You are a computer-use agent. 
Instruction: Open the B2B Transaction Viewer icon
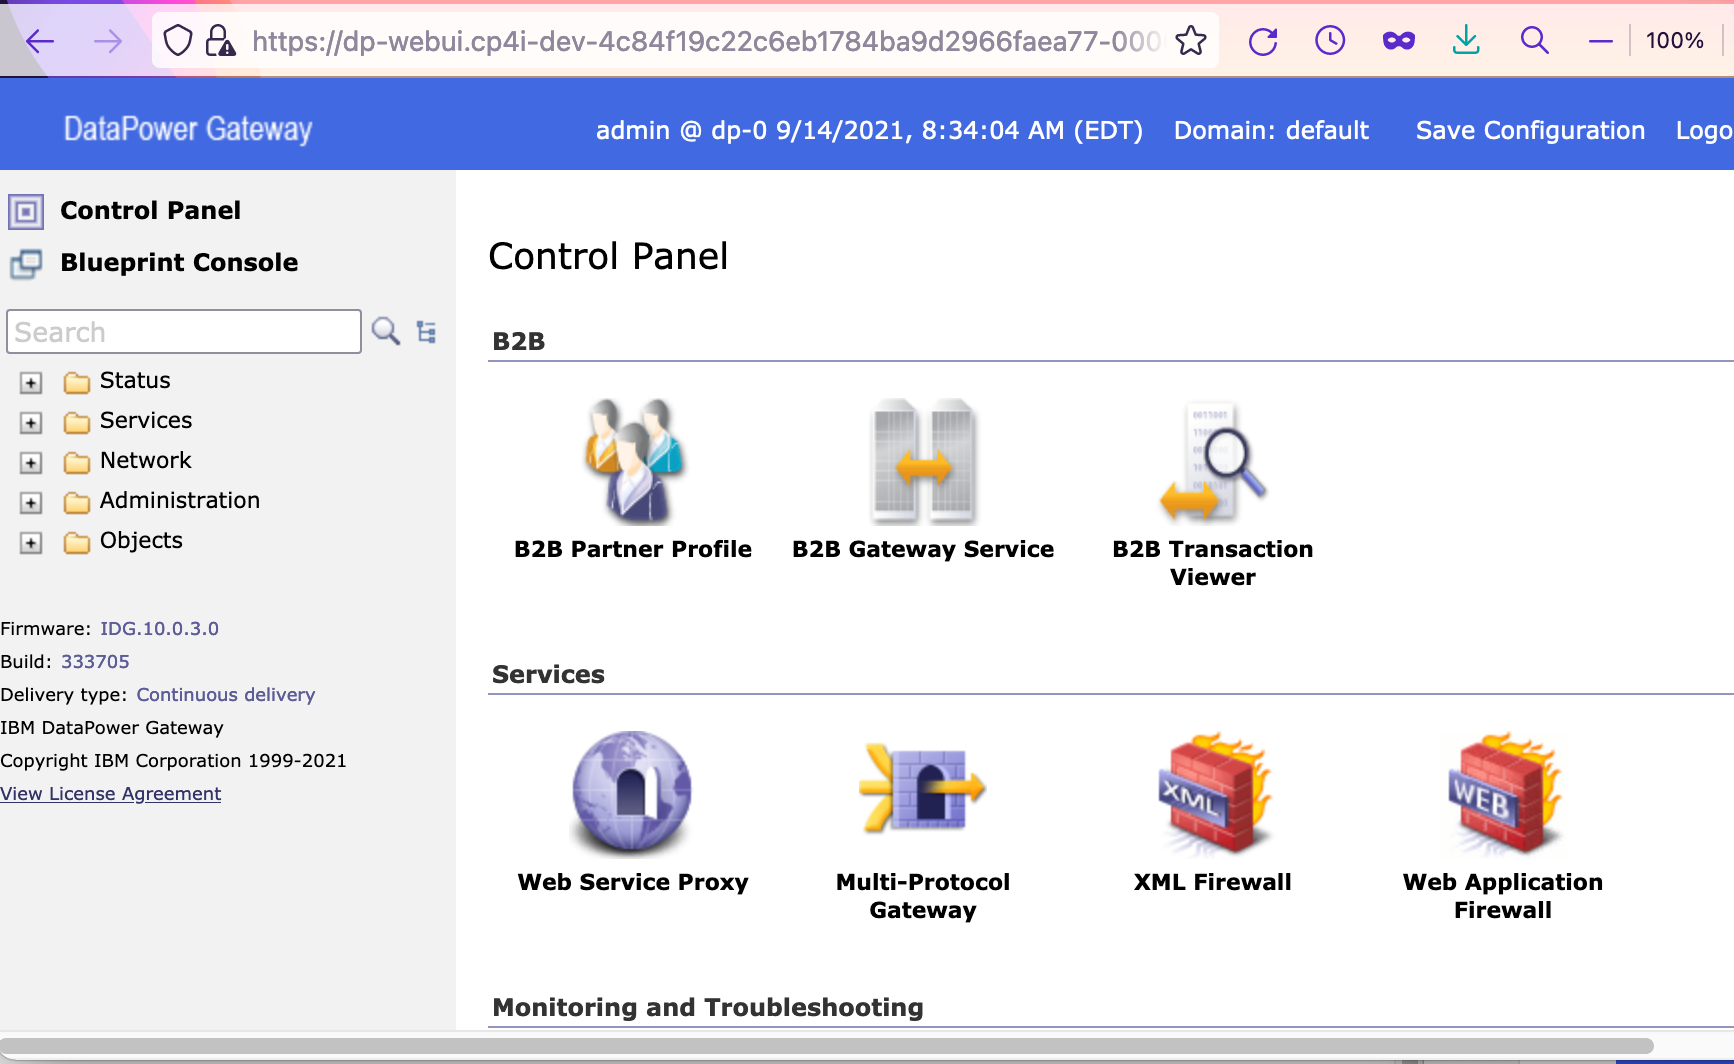tap(1213, 460)
